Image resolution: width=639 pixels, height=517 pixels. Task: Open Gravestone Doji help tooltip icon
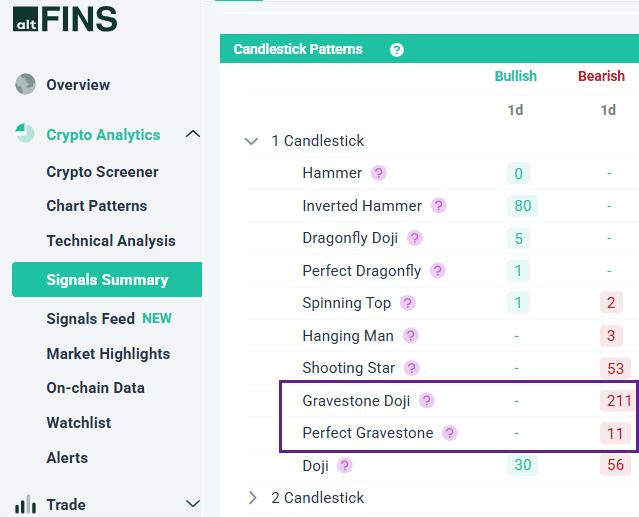[x=427, y=400]
